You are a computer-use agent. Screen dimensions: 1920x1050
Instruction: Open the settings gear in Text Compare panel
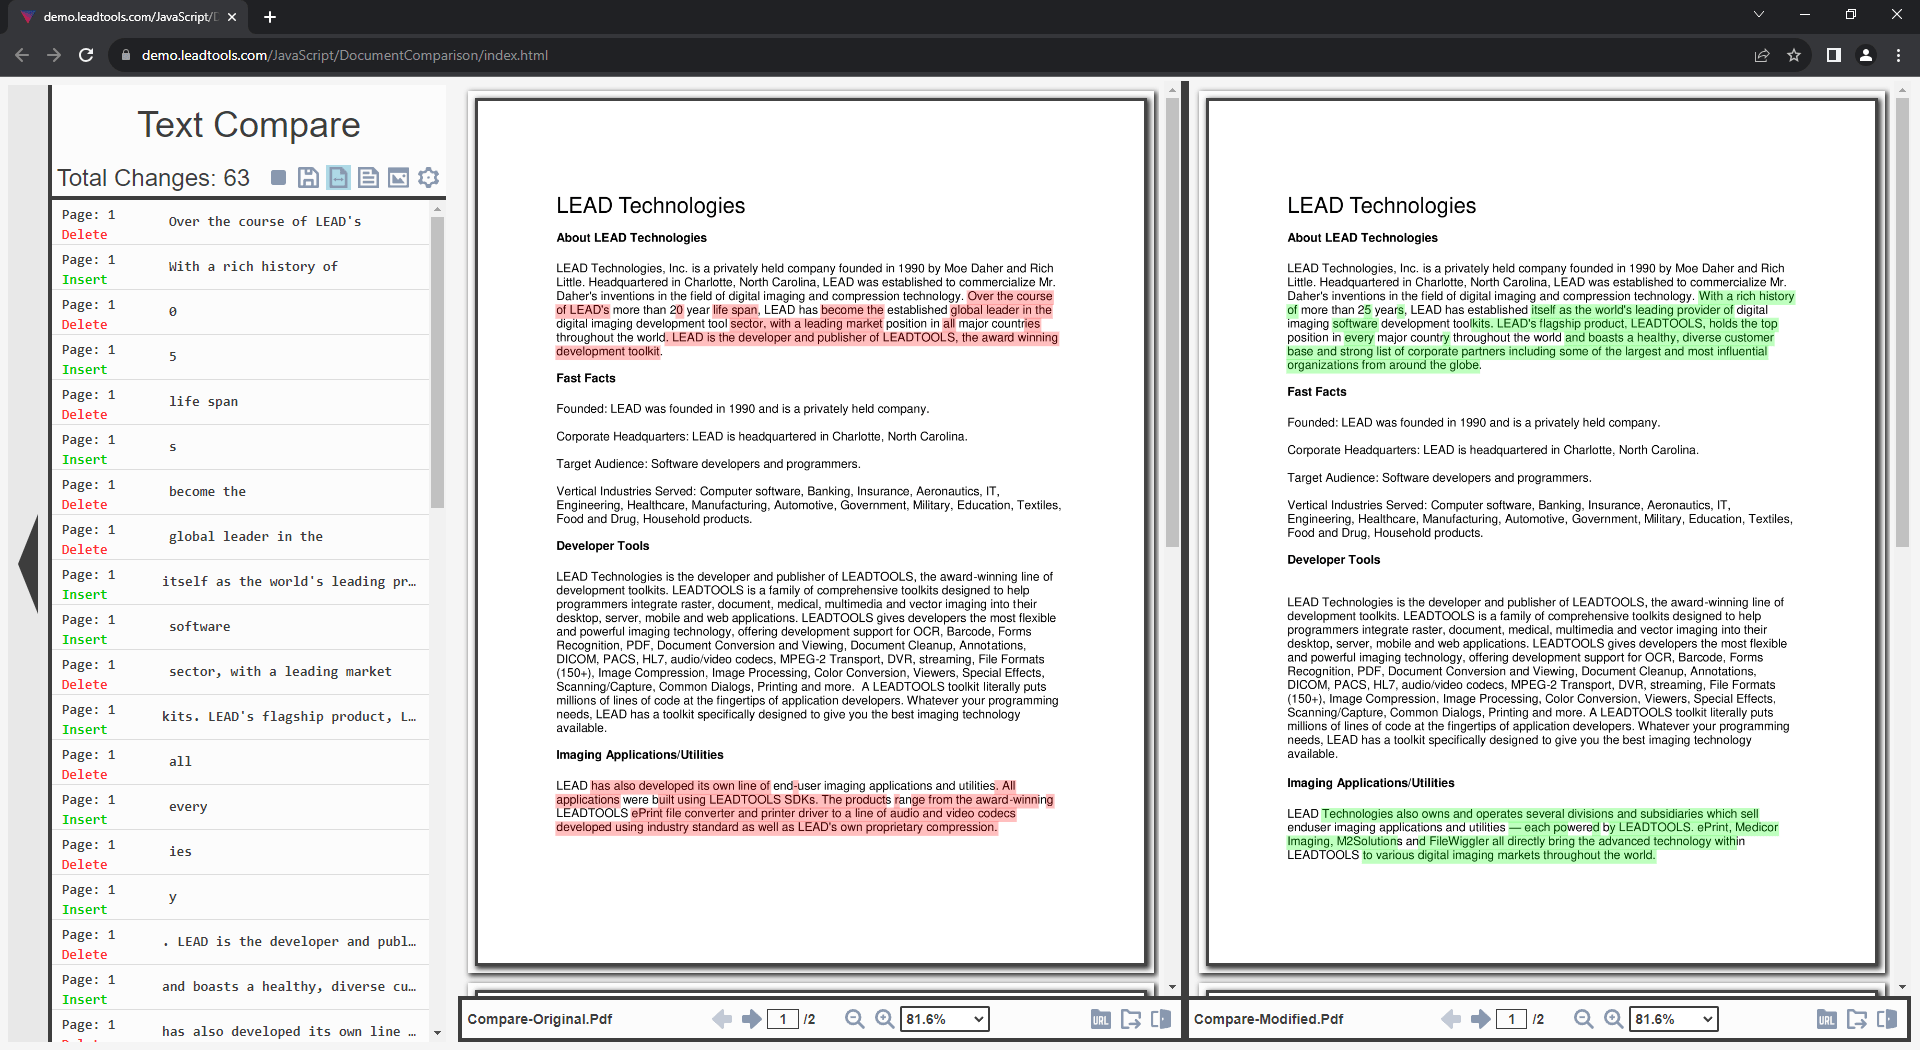click(x=429, y=178)
